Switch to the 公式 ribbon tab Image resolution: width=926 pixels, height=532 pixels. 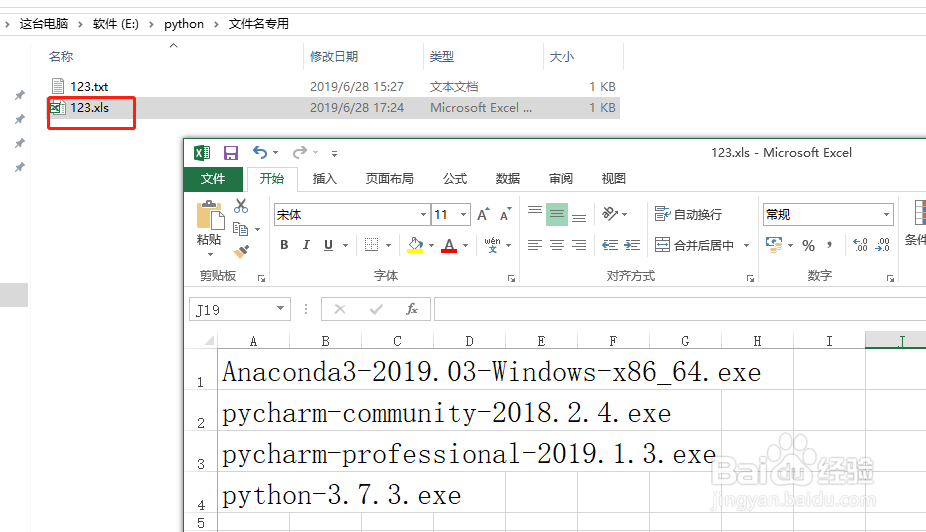(455, 179)
